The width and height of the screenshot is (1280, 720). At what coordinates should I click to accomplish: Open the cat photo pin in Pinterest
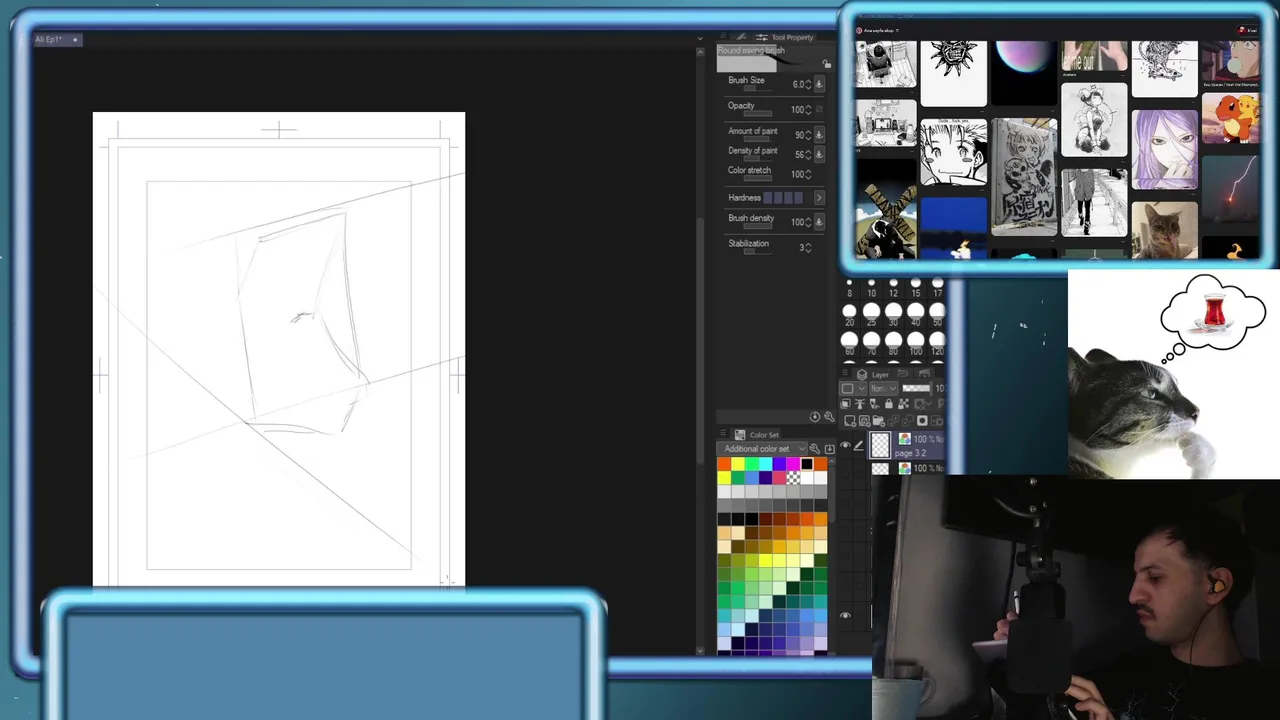[1165, 229]
